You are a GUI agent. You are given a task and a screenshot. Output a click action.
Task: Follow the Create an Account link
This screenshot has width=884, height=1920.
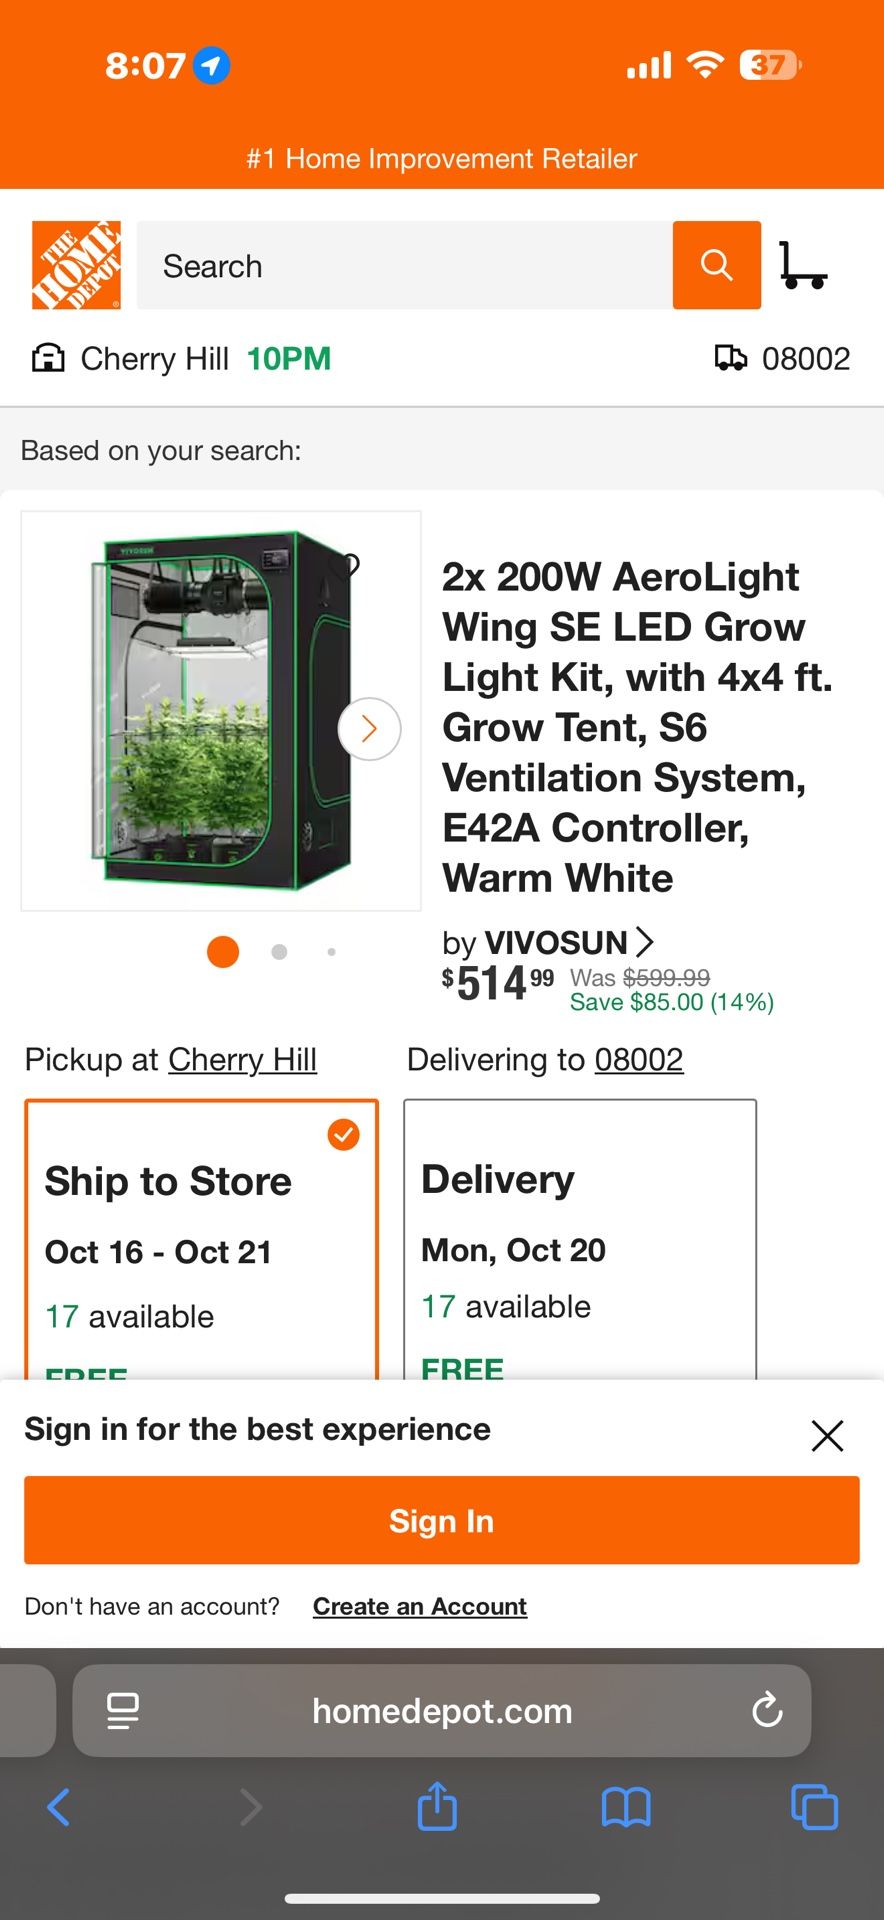point(419,1606)
